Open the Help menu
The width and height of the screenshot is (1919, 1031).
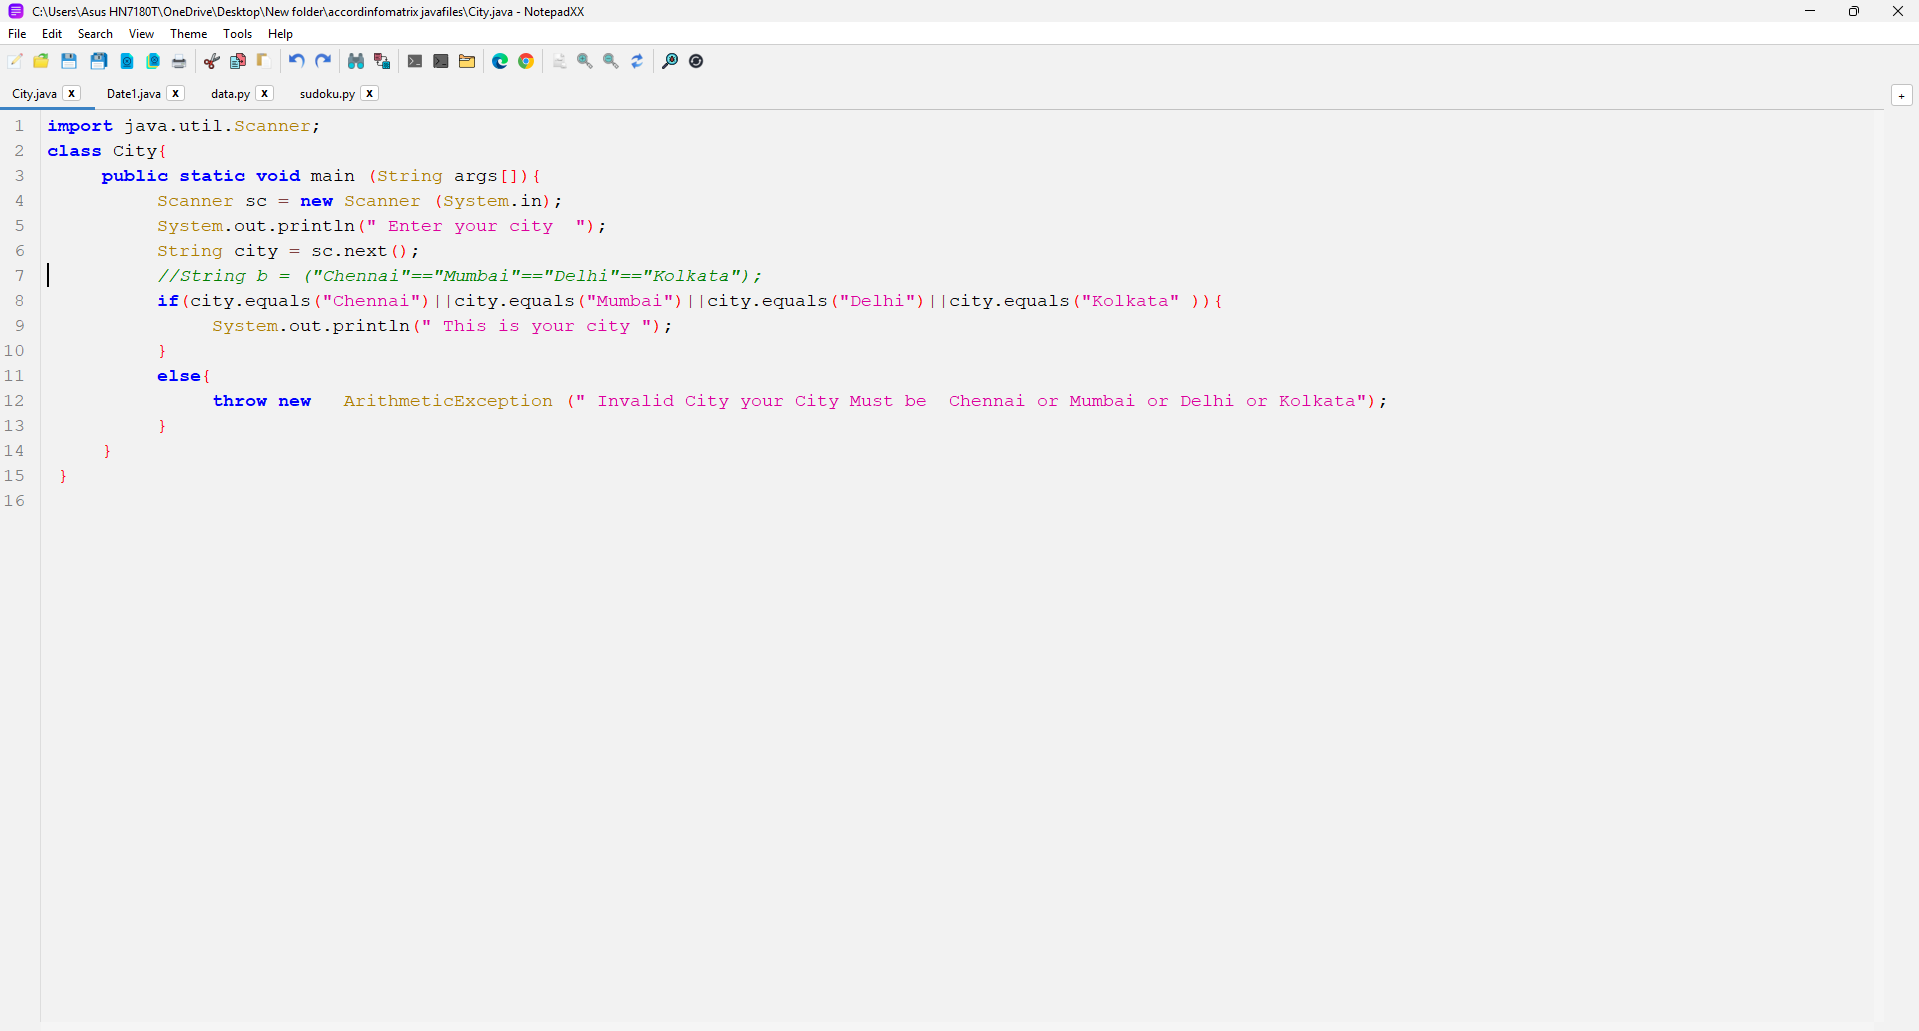point(280,34)
